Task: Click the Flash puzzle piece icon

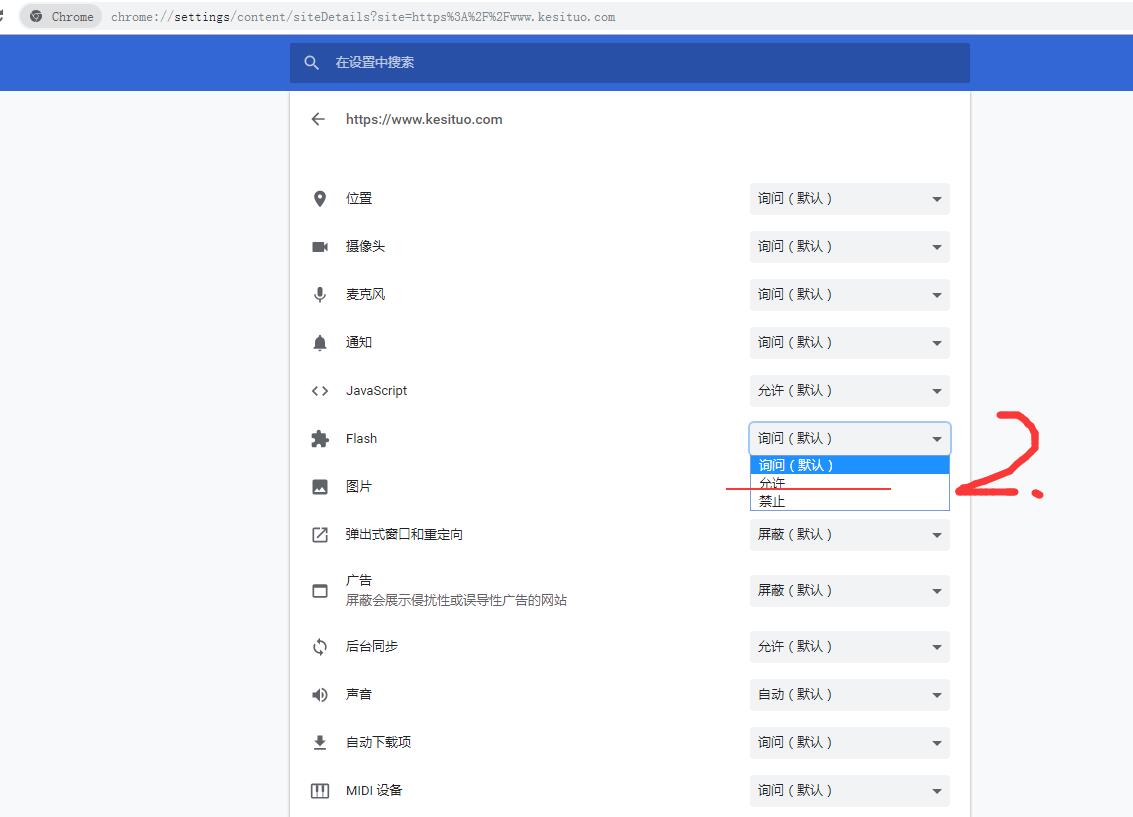Action: [x=320, y=439]
